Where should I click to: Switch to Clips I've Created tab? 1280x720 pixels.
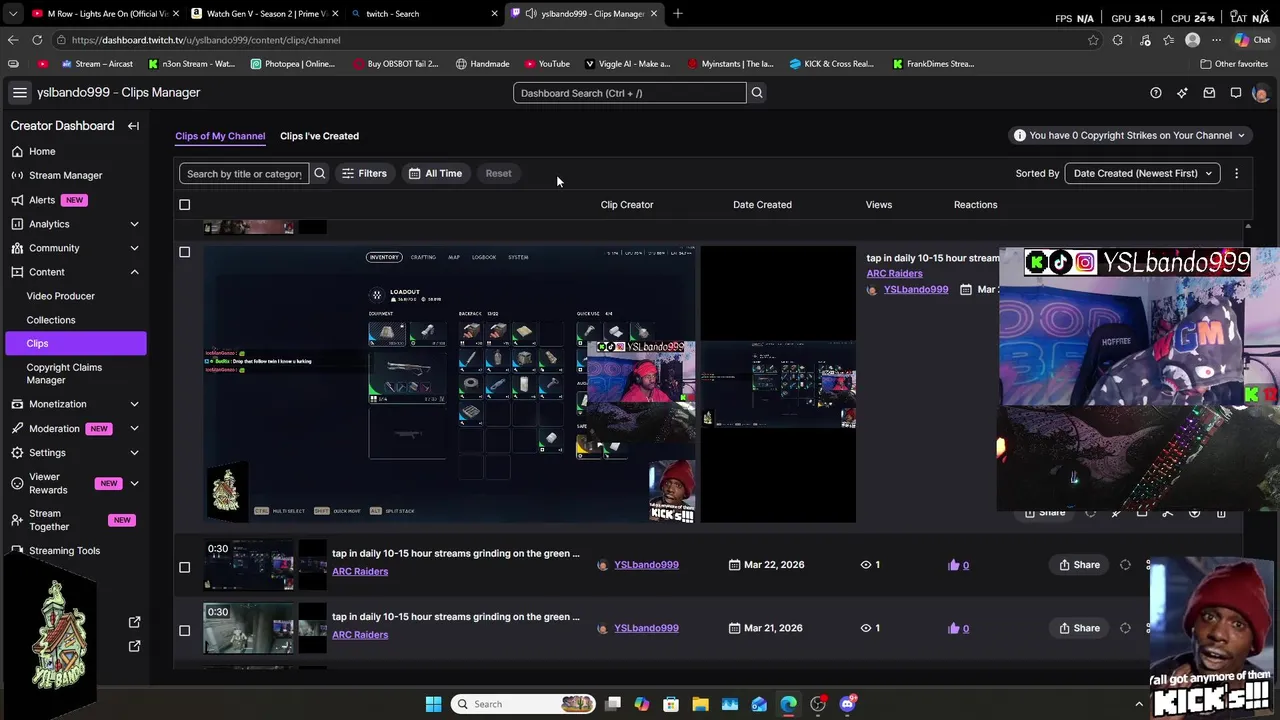(319, 136)
